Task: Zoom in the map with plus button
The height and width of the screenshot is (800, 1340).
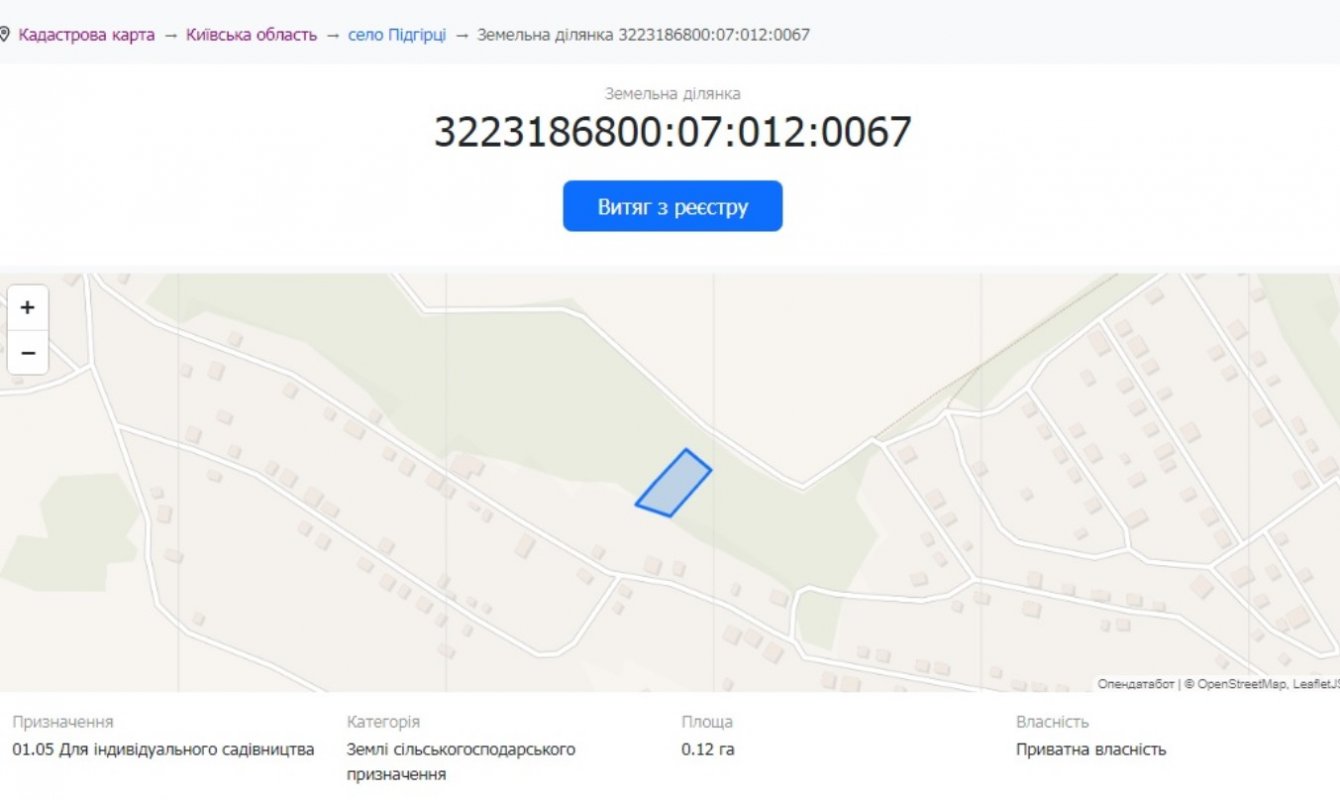Action: coord(28,308)
